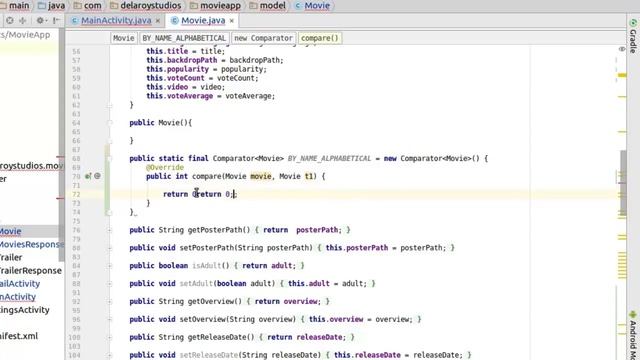Click the collapse-all icon in project toolbar
640x360 pixels.
pos(22,20)
